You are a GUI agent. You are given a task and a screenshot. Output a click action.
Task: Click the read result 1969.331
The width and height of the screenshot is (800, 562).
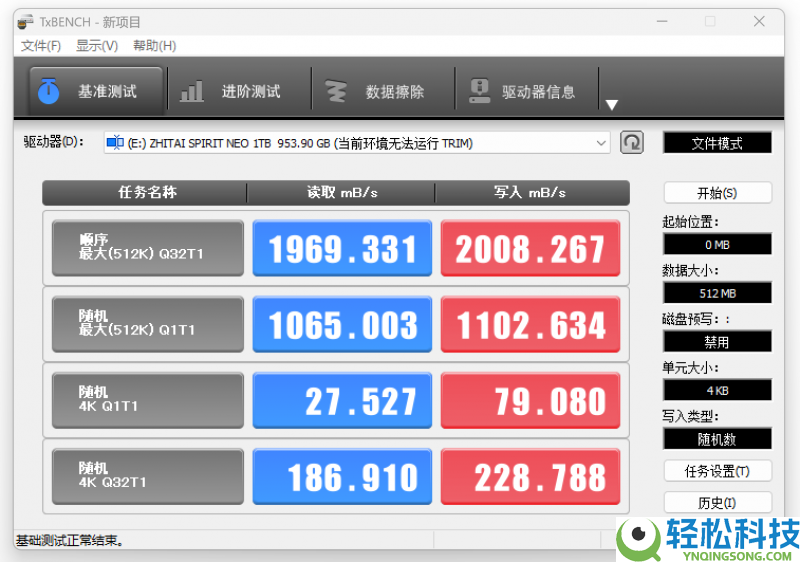(x=342, y=248)
